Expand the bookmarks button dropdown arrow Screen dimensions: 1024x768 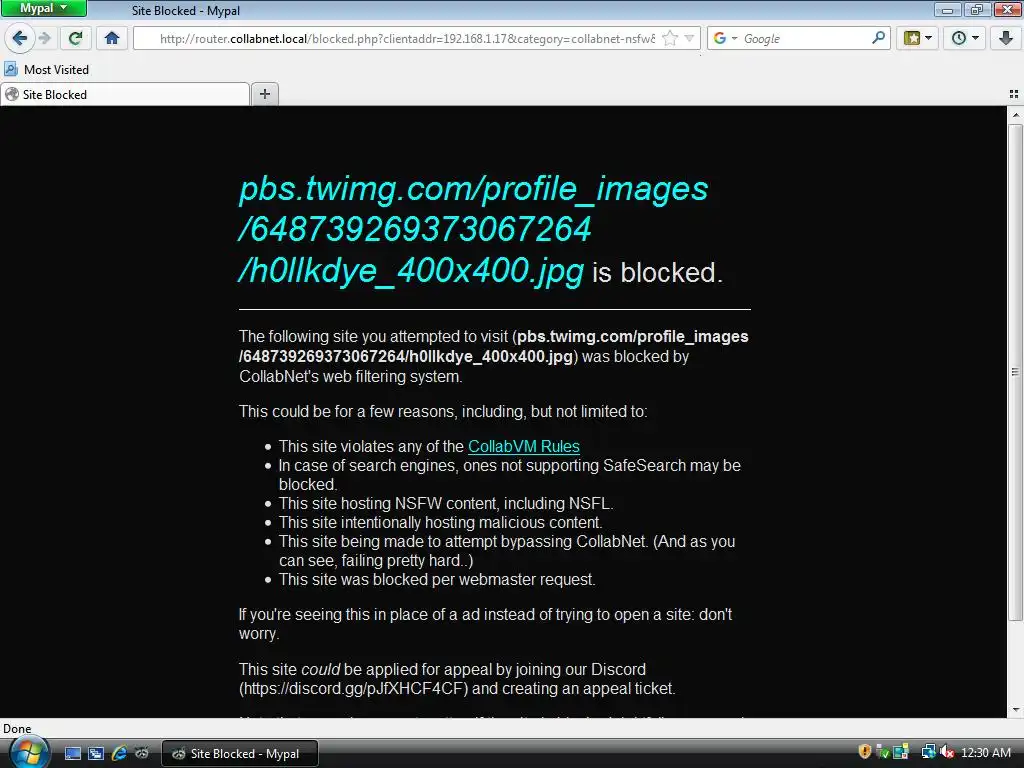coord(929,39)
